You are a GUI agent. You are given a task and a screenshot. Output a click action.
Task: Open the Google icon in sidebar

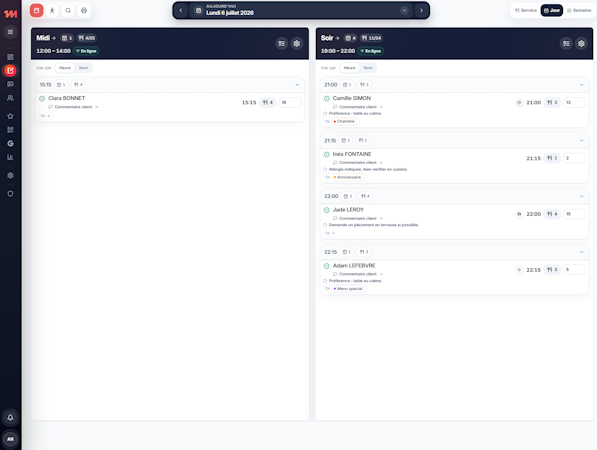pos(10,144)
